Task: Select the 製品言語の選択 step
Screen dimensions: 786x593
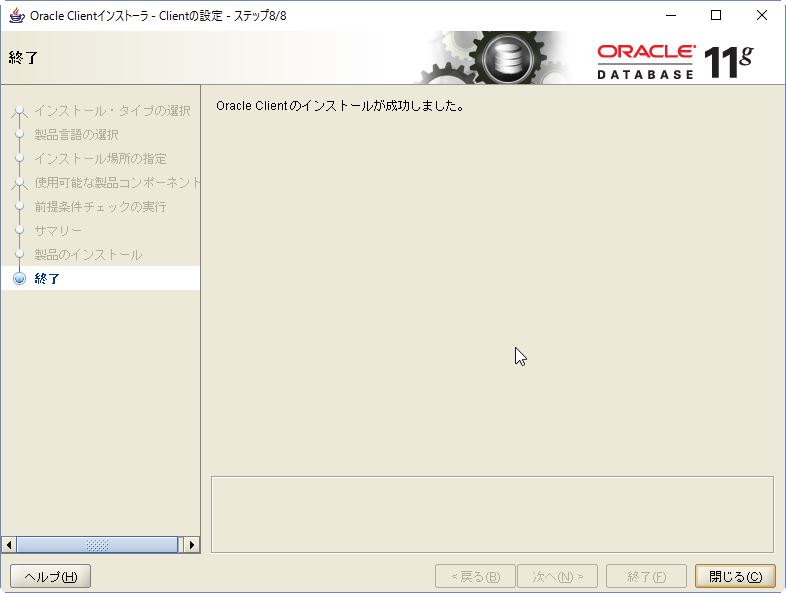Action: click(x=76, y=134)
